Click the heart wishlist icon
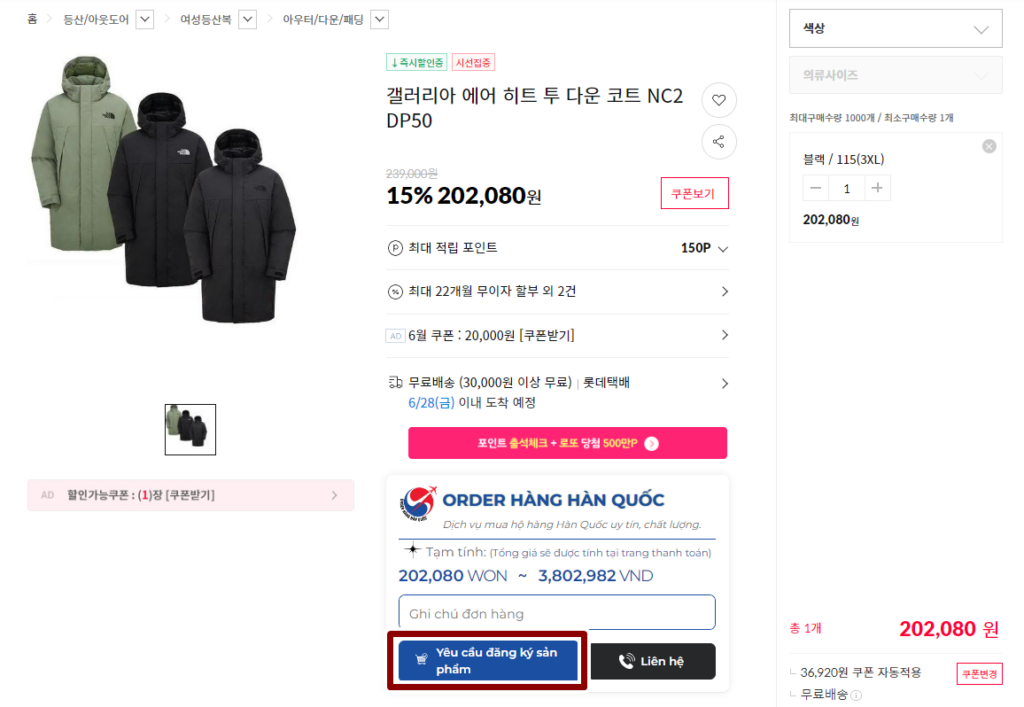The height and width of the screenshot is (707, 1024). [718, 100]
